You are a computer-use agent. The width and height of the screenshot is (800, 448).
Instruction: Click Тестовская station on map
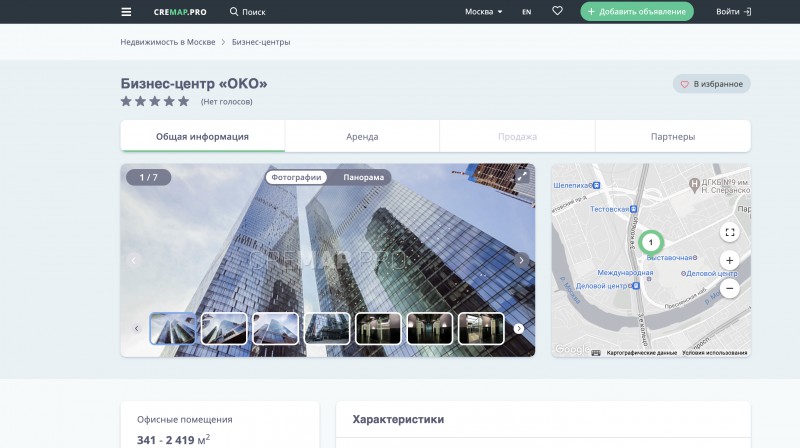(x=614, y=209)
